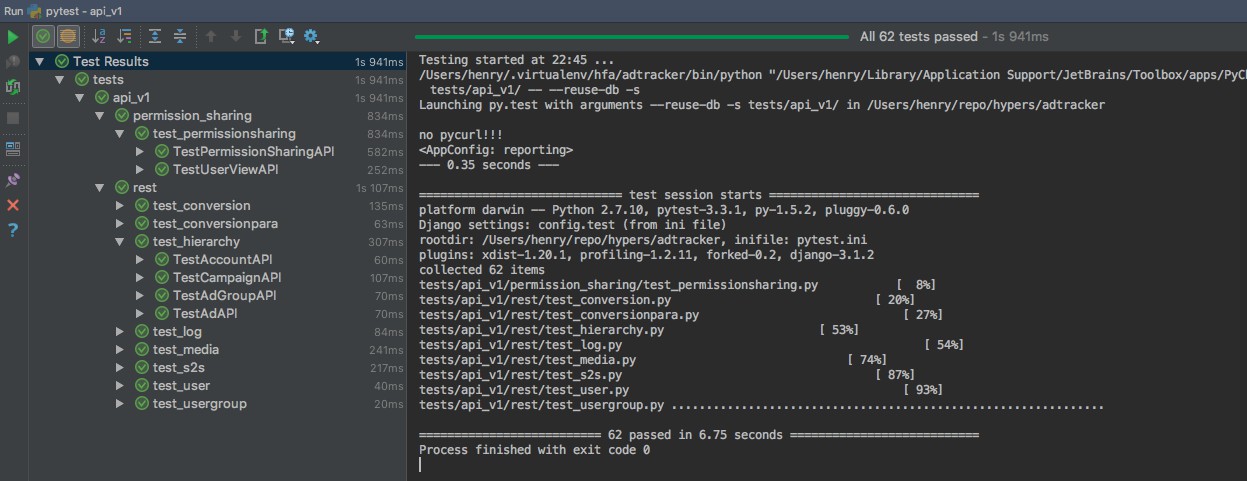Open the blue help question mark
1247x481 pixels.
(x=13, y=230)
